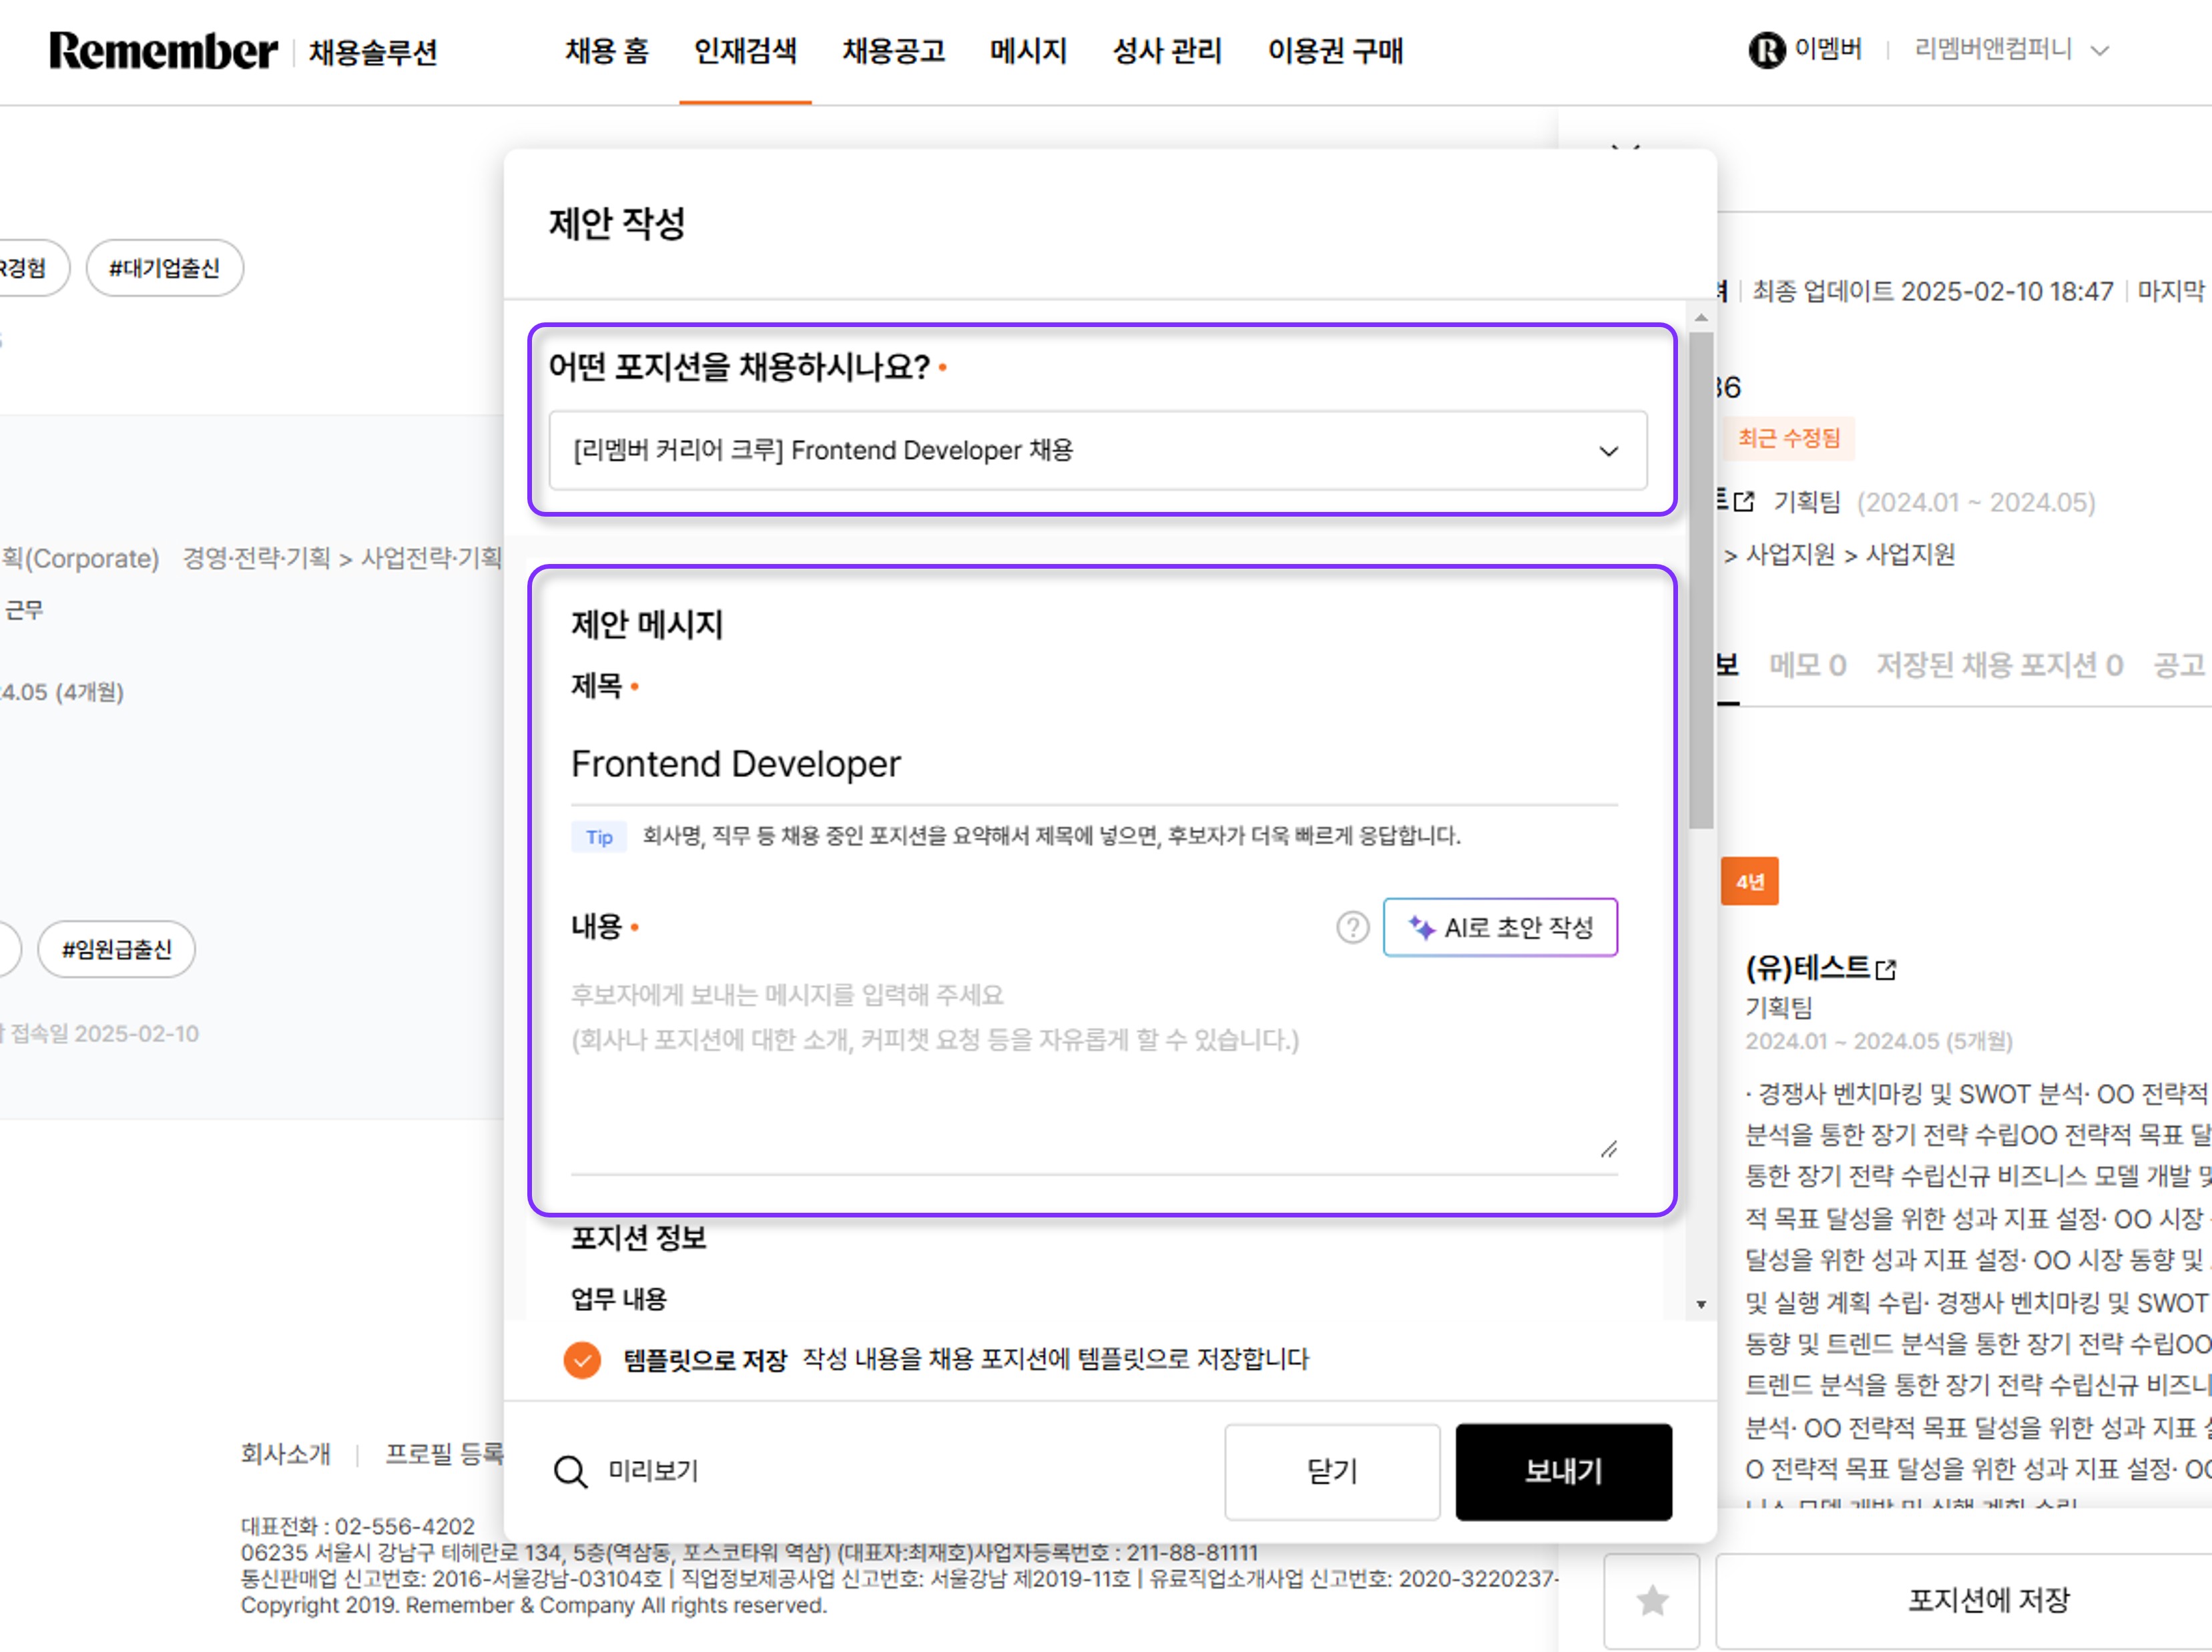The image size is (2212, 1652).
Task: Click the external link icon beside 기획팀
Action: 1744,502
